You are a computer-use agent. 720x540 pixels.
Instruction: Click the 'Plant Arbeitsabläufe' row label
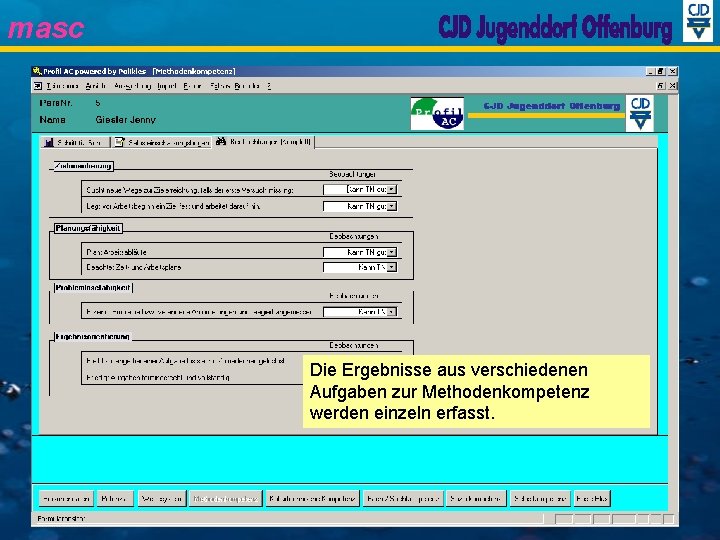tap(117, 252)
